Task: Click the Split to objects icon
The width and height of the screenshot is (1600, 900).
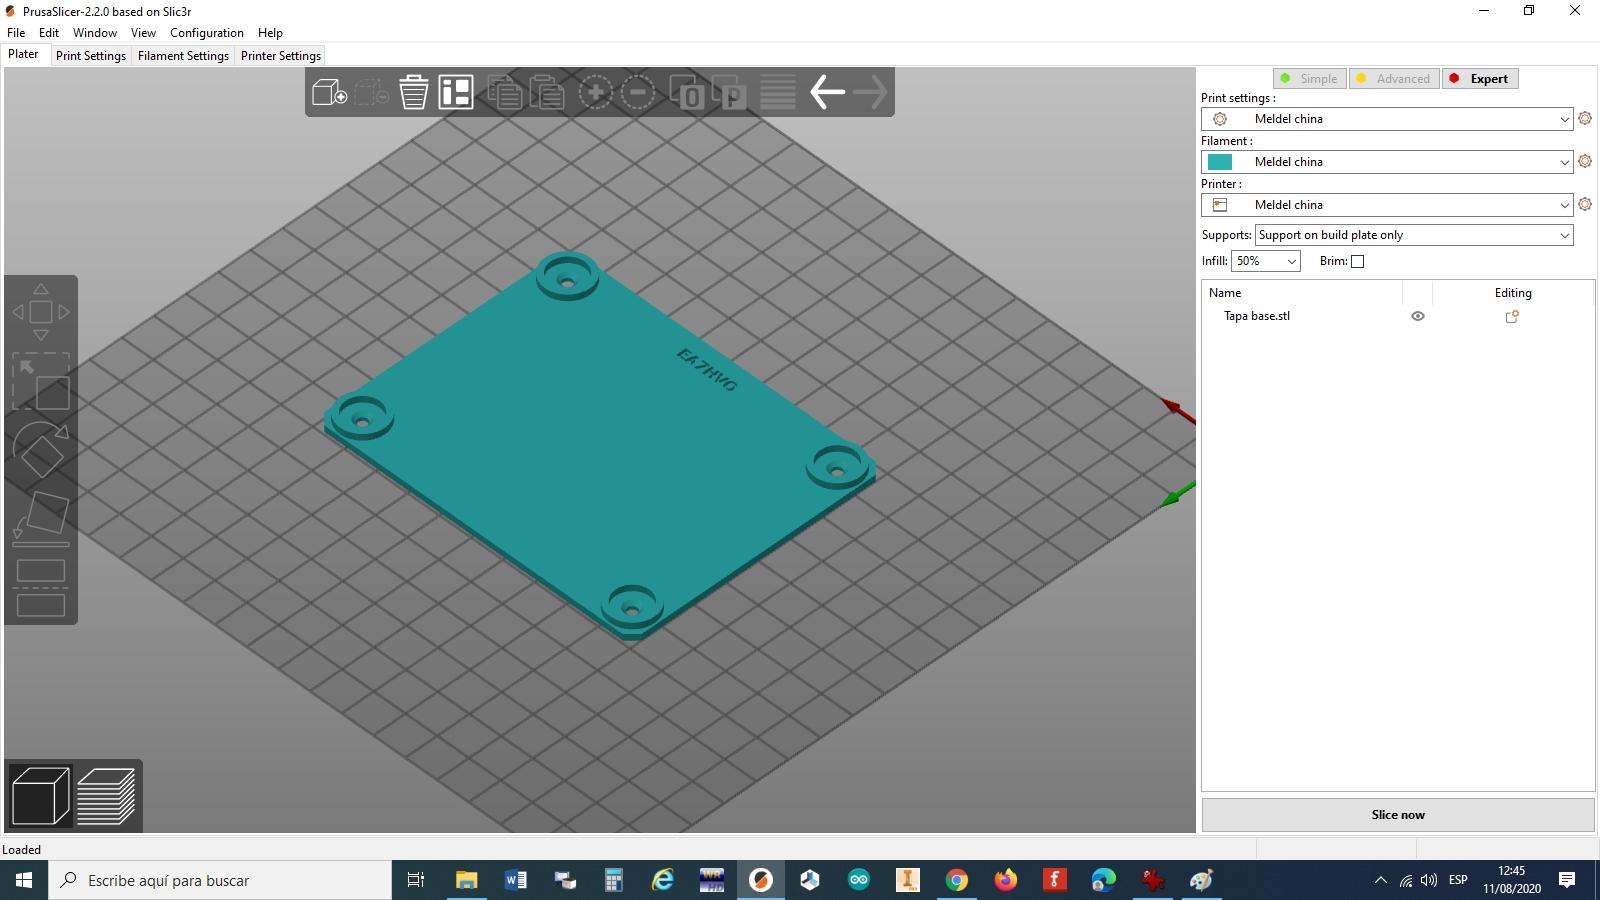Action: pyautogui.click(x=687, y=93)
